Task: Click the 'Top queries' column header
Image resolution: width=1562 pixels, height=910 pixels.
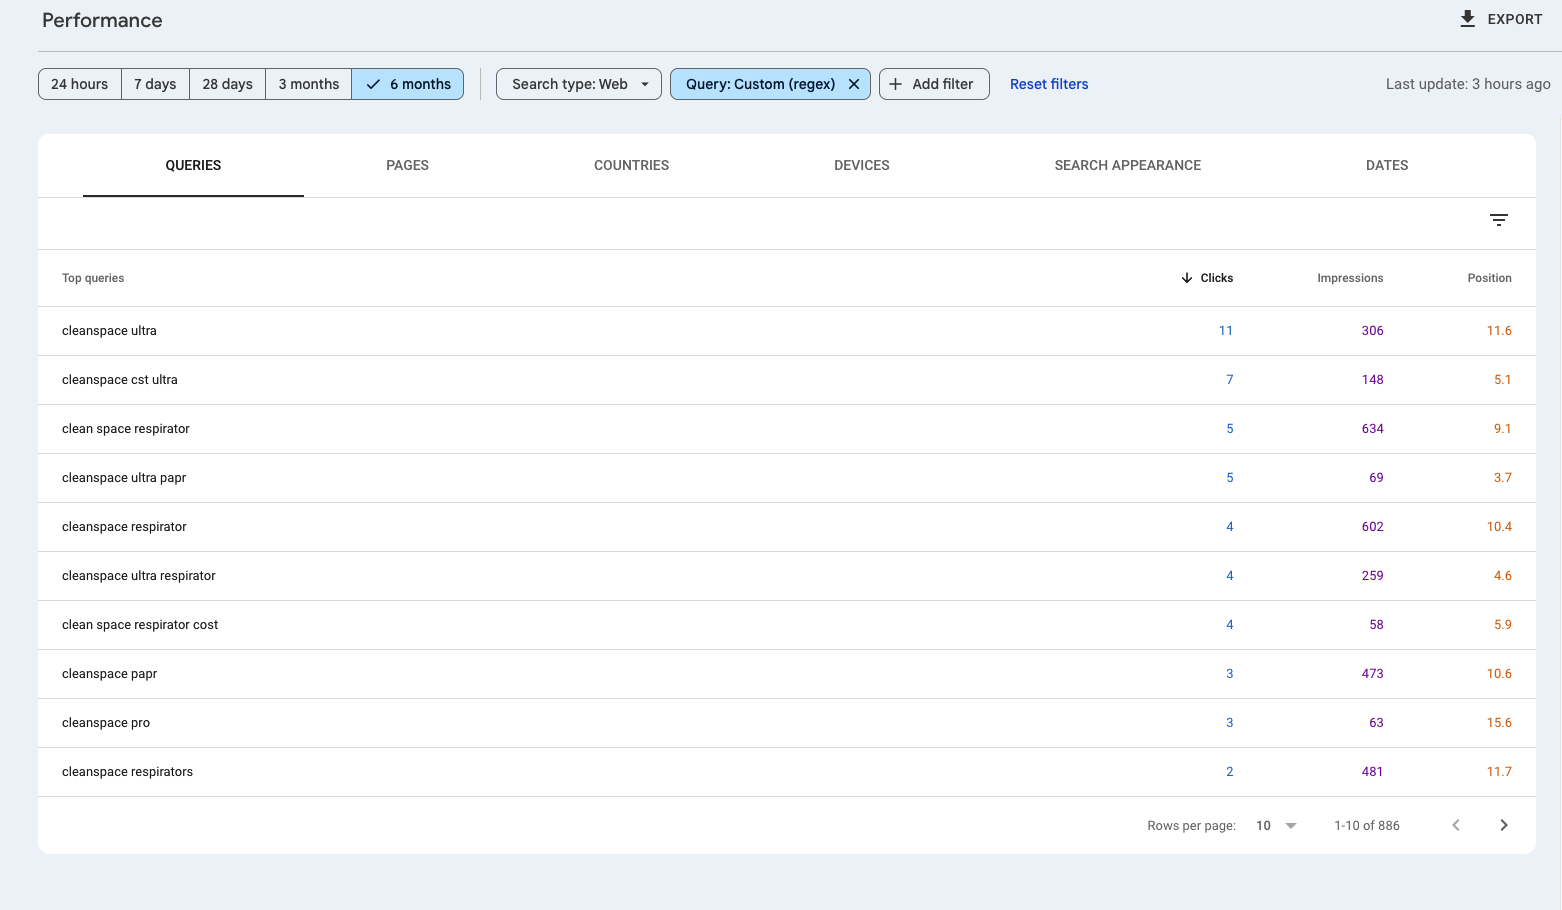Action: tap(93, 278)
